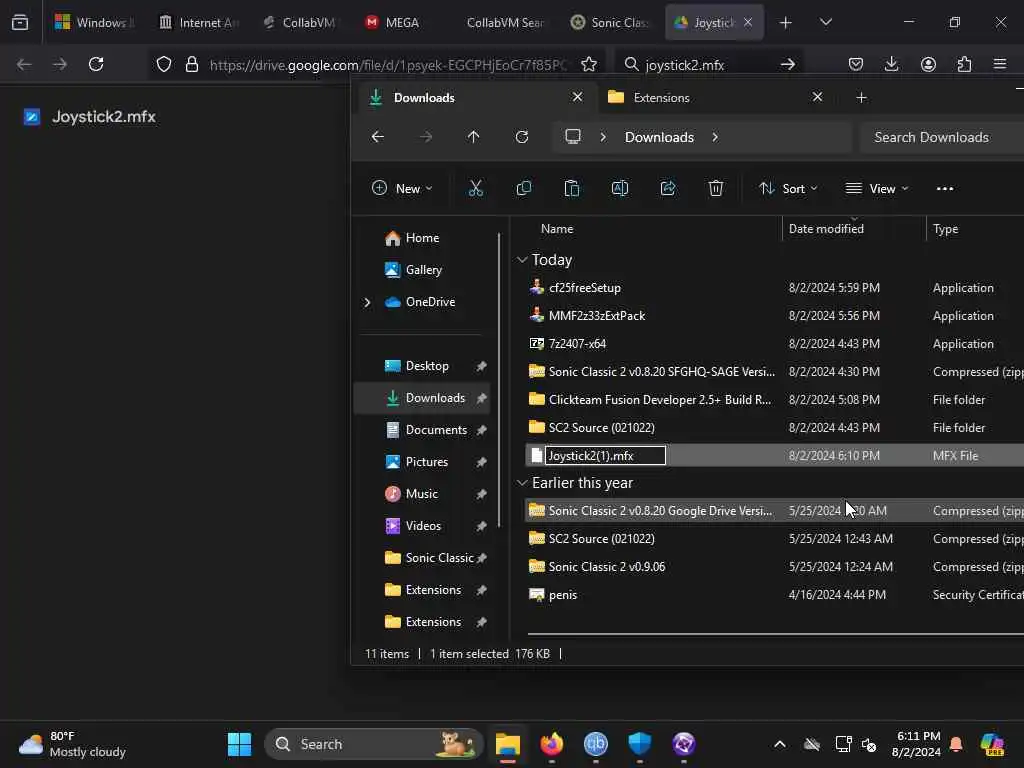Click the Firefox search box with joystick2.mfx
1024x768 pixels.
coord(709,64)
